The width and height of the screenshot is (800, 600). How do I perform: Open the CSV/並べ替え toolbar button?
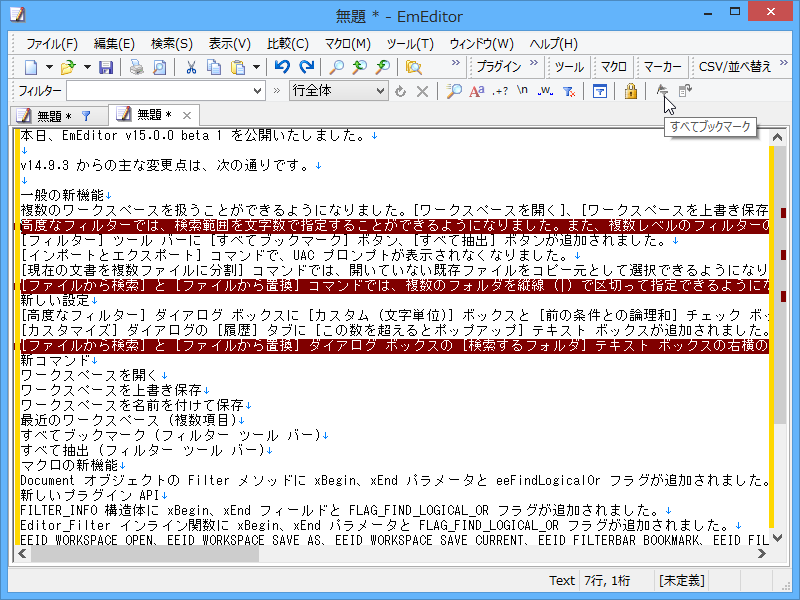click(x=735, y=67)
